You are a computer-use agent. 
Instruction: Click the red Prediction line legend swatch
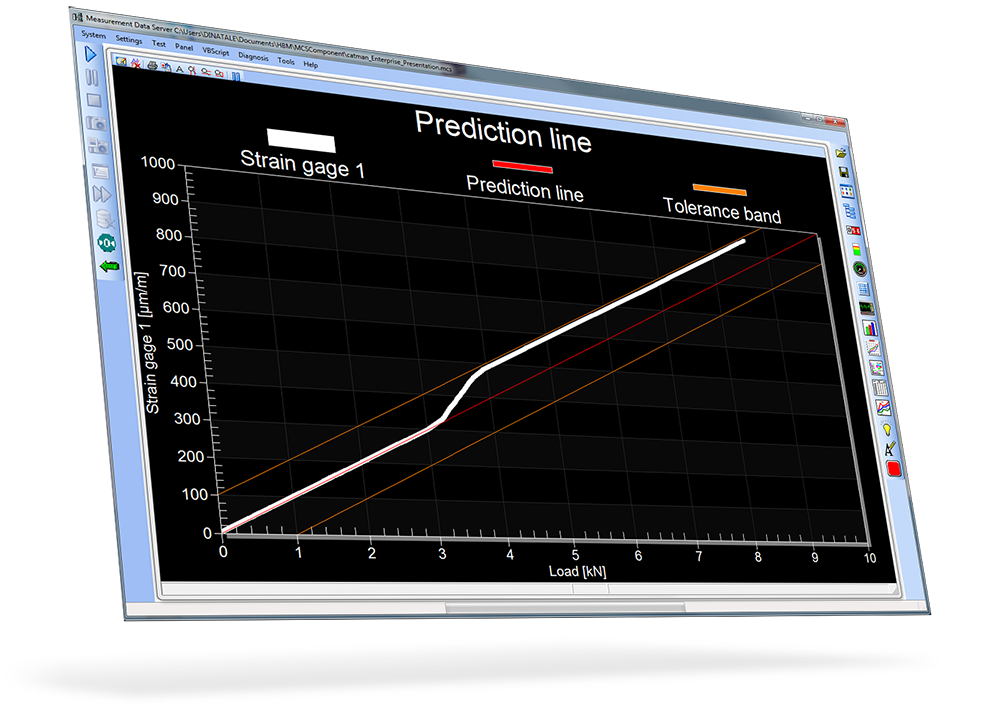coord(521,167)
